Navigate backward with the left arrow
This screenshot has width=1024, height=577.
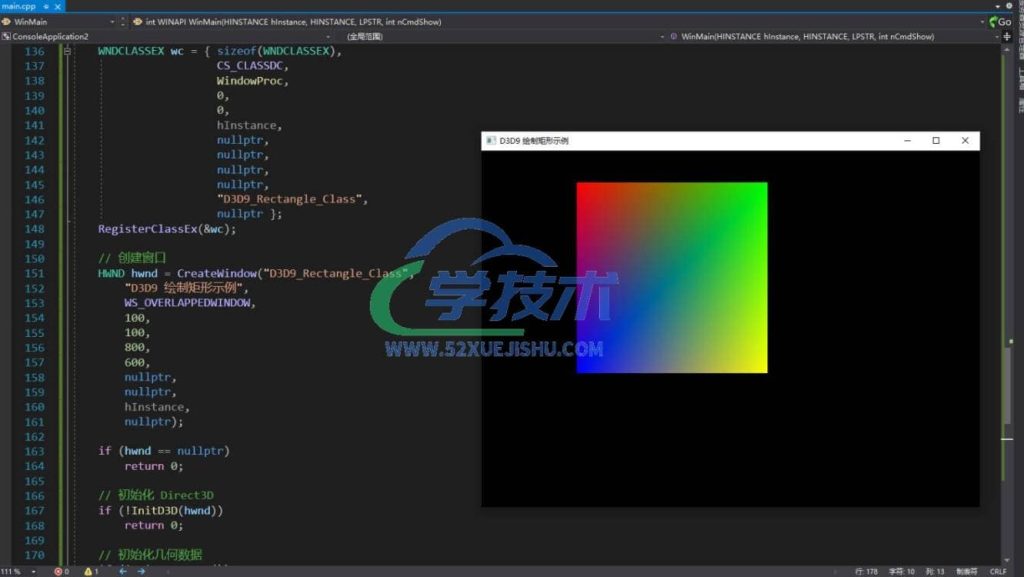(x=123, y=571)
